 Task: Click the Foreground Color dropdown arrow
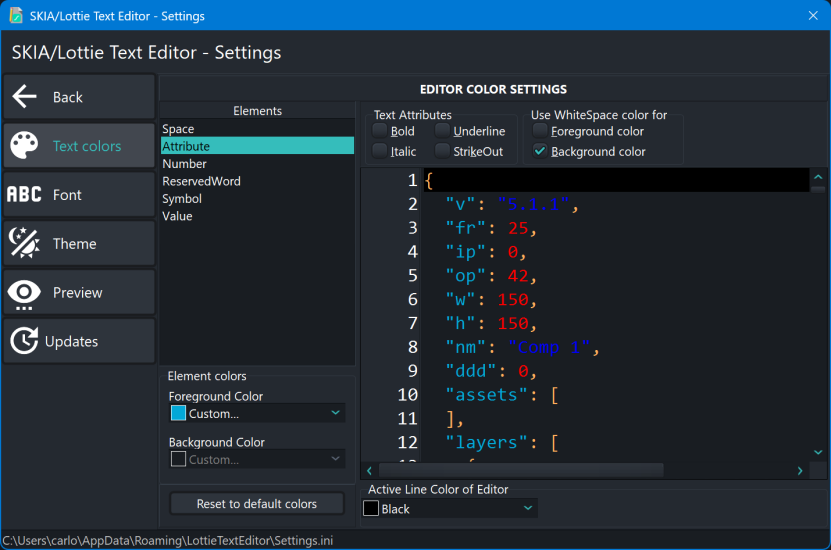click(x=335, y=413)
